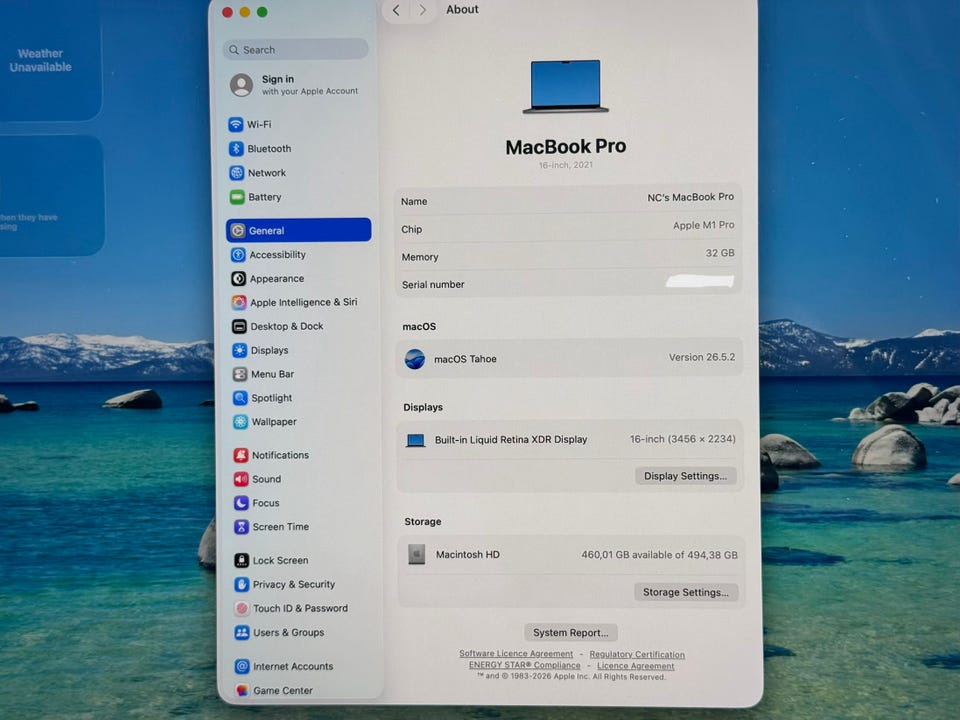Open the Appearance icon entry
This screenshot has width=960, height=720.
(x=239, y=279)
